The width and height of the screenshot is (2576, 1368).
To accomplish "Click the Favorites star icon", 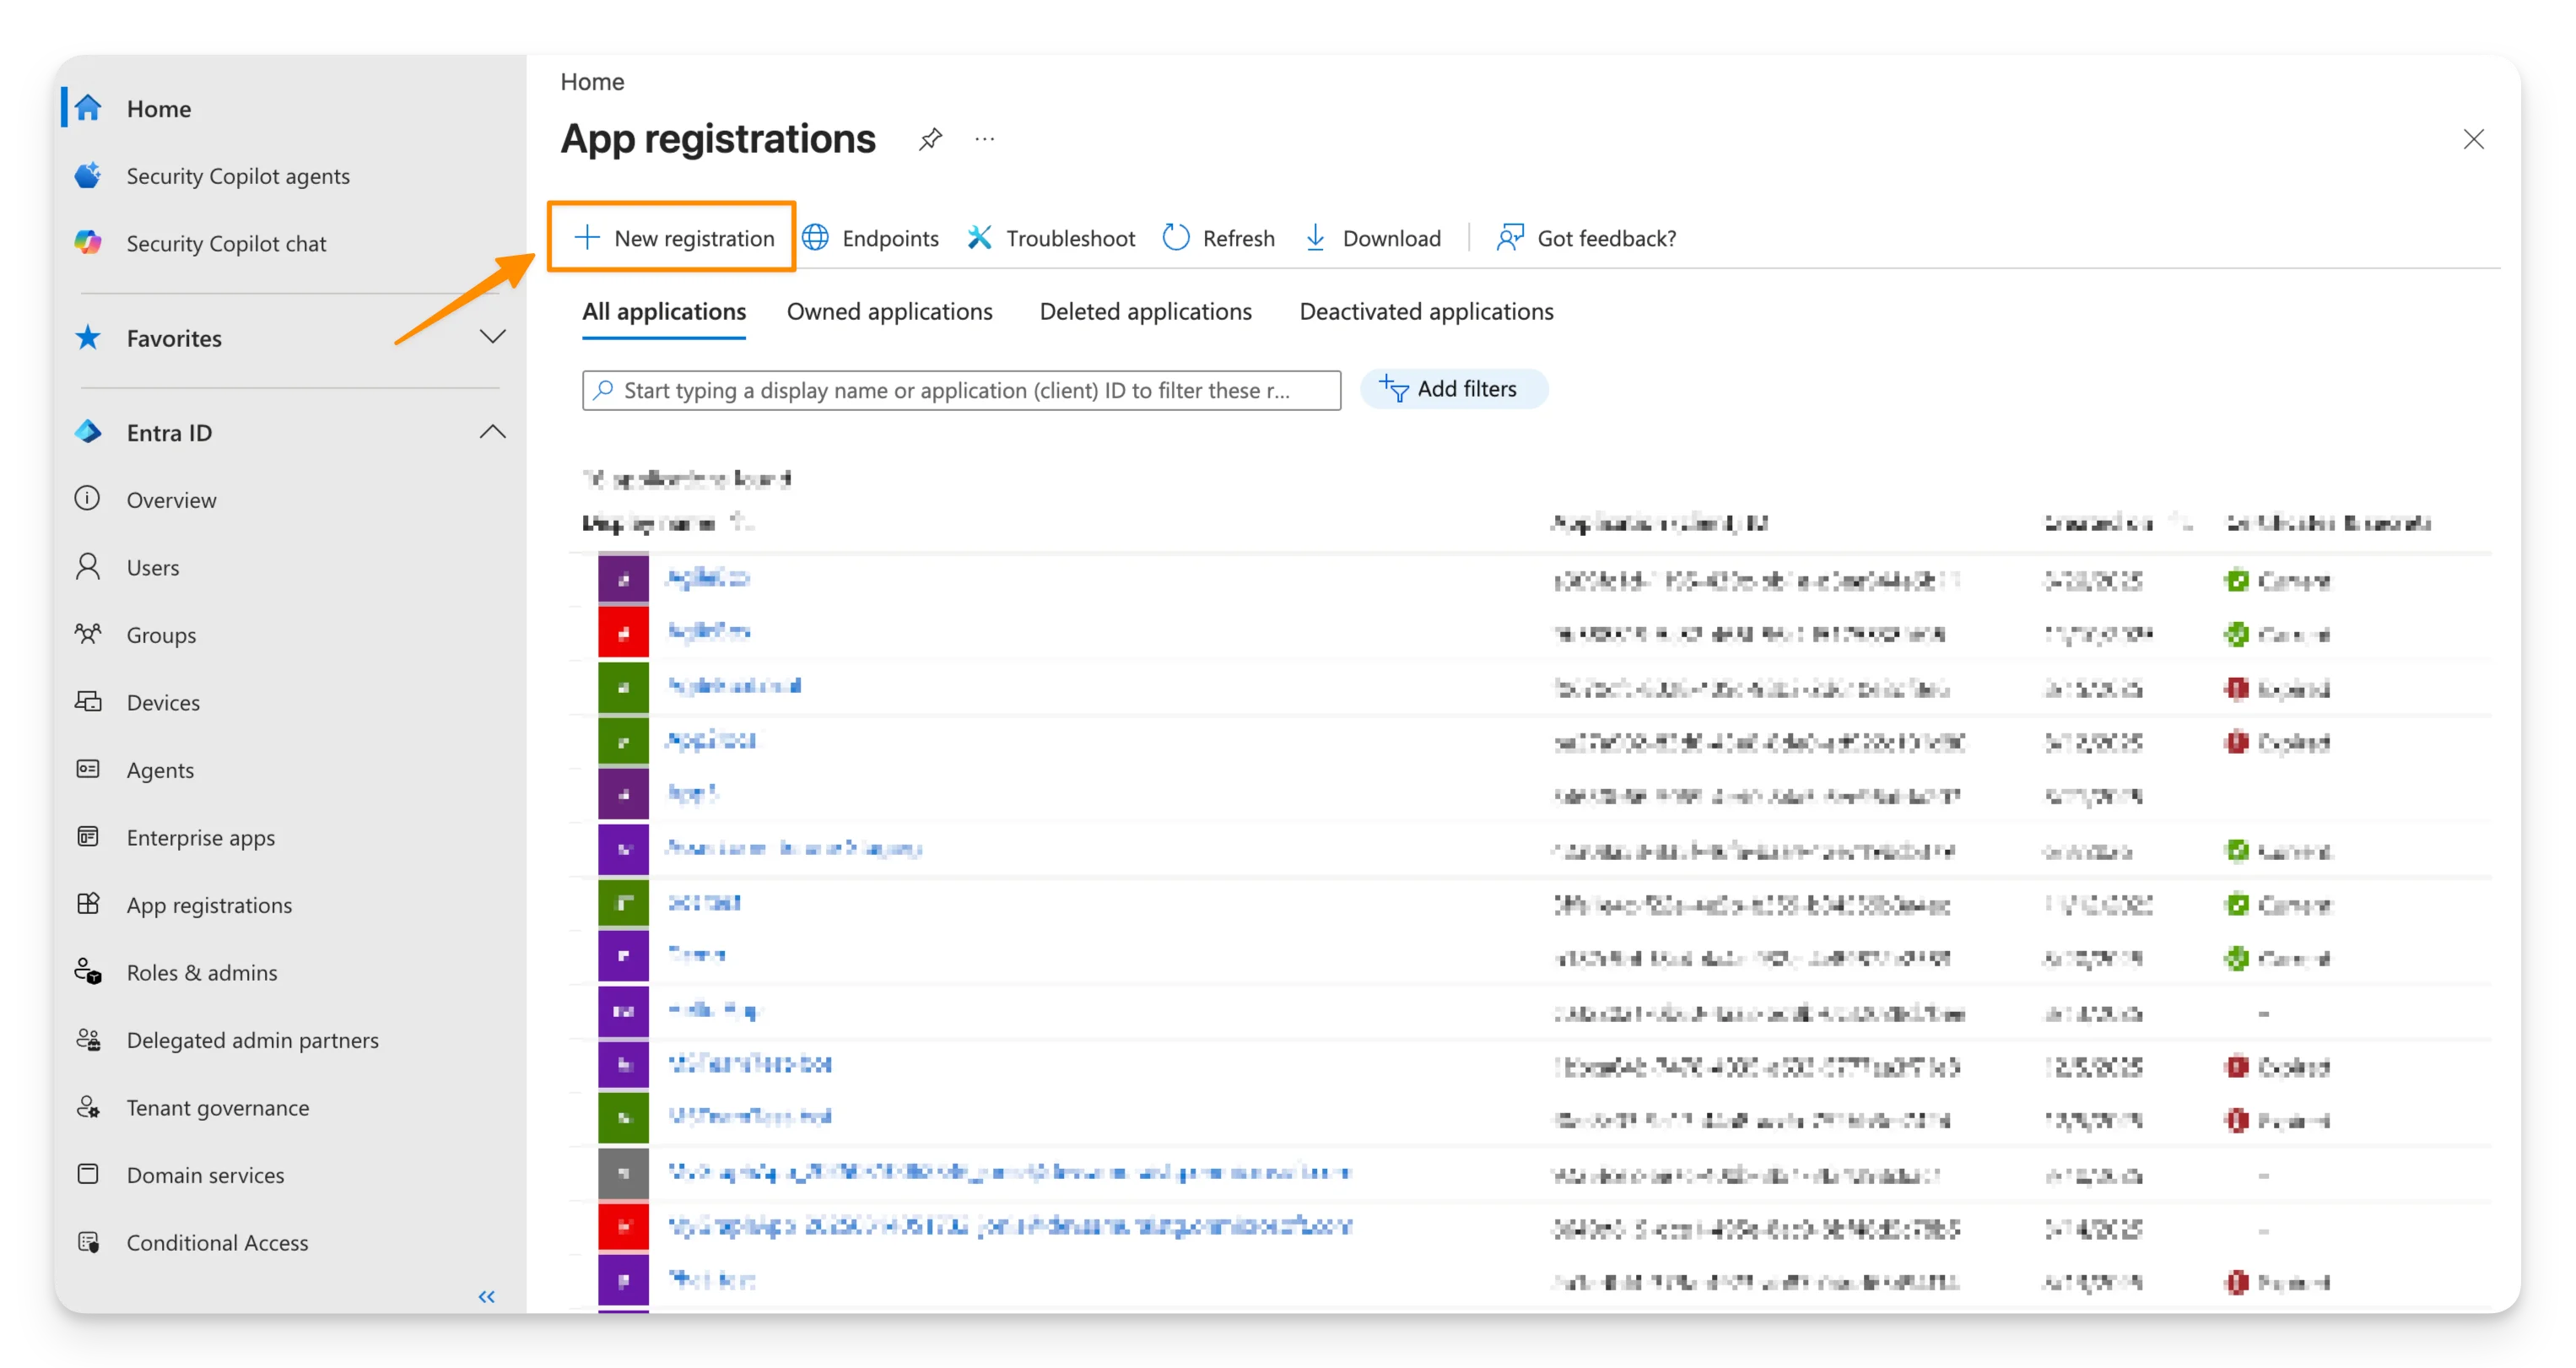I will tap(88, 338).
